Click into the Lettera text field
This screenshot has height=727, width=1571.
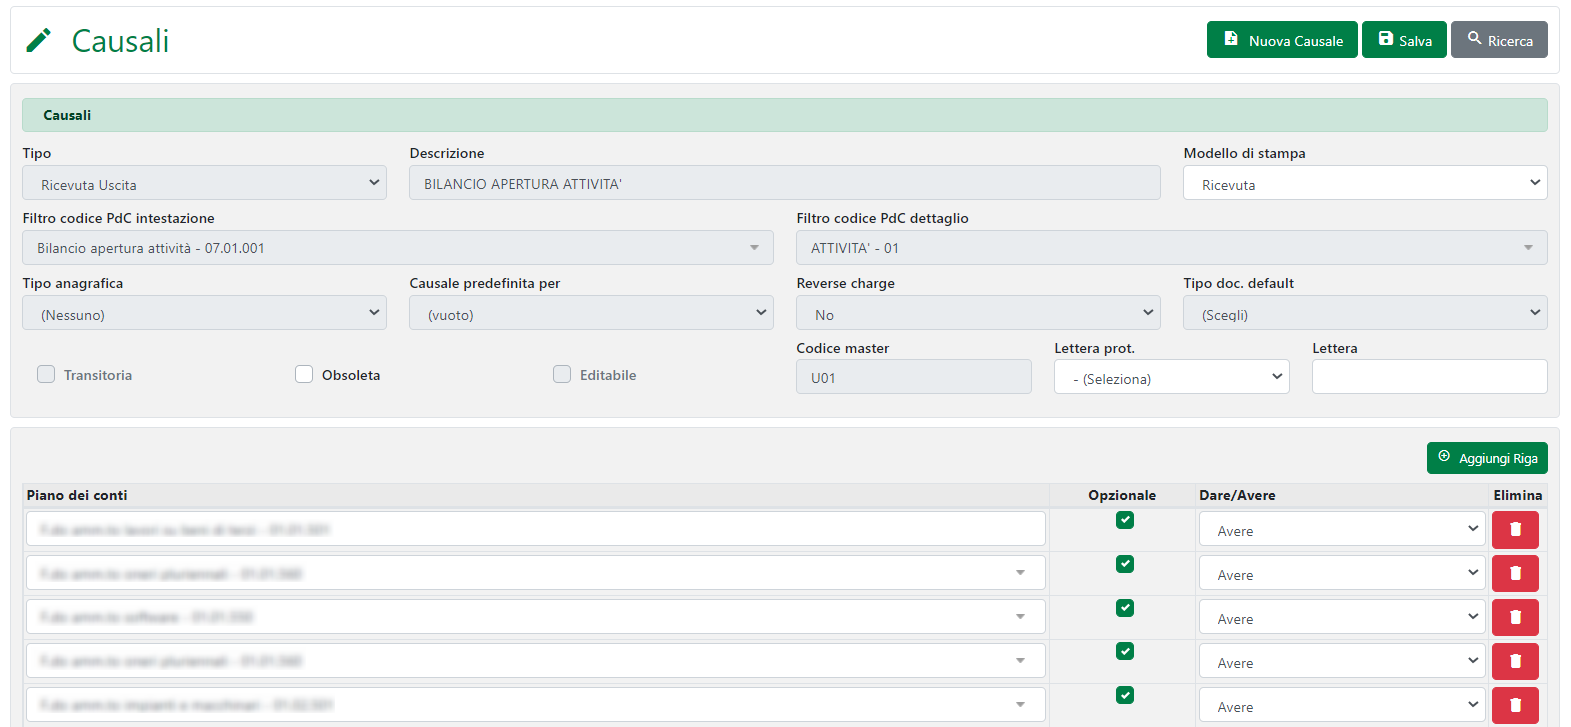1428,377
